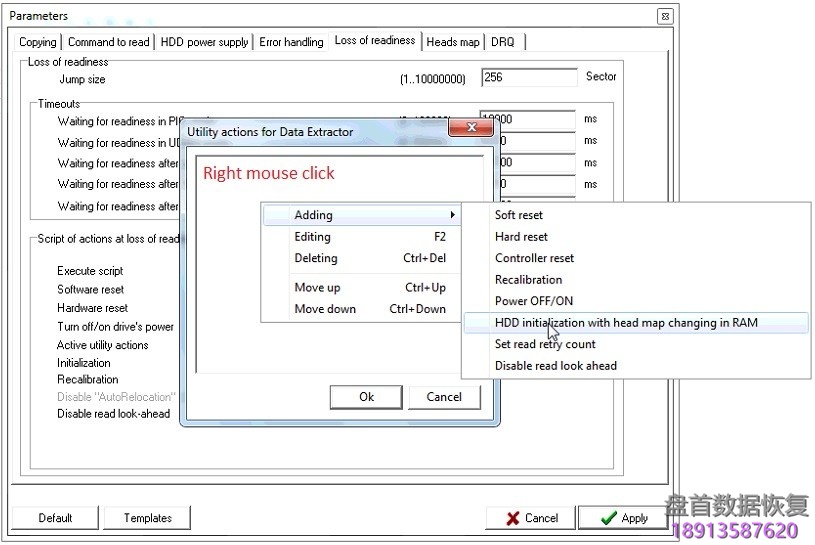The image size is (815, 545).
Task: Click the Jump size input field
Action: [x=528, y=78]
